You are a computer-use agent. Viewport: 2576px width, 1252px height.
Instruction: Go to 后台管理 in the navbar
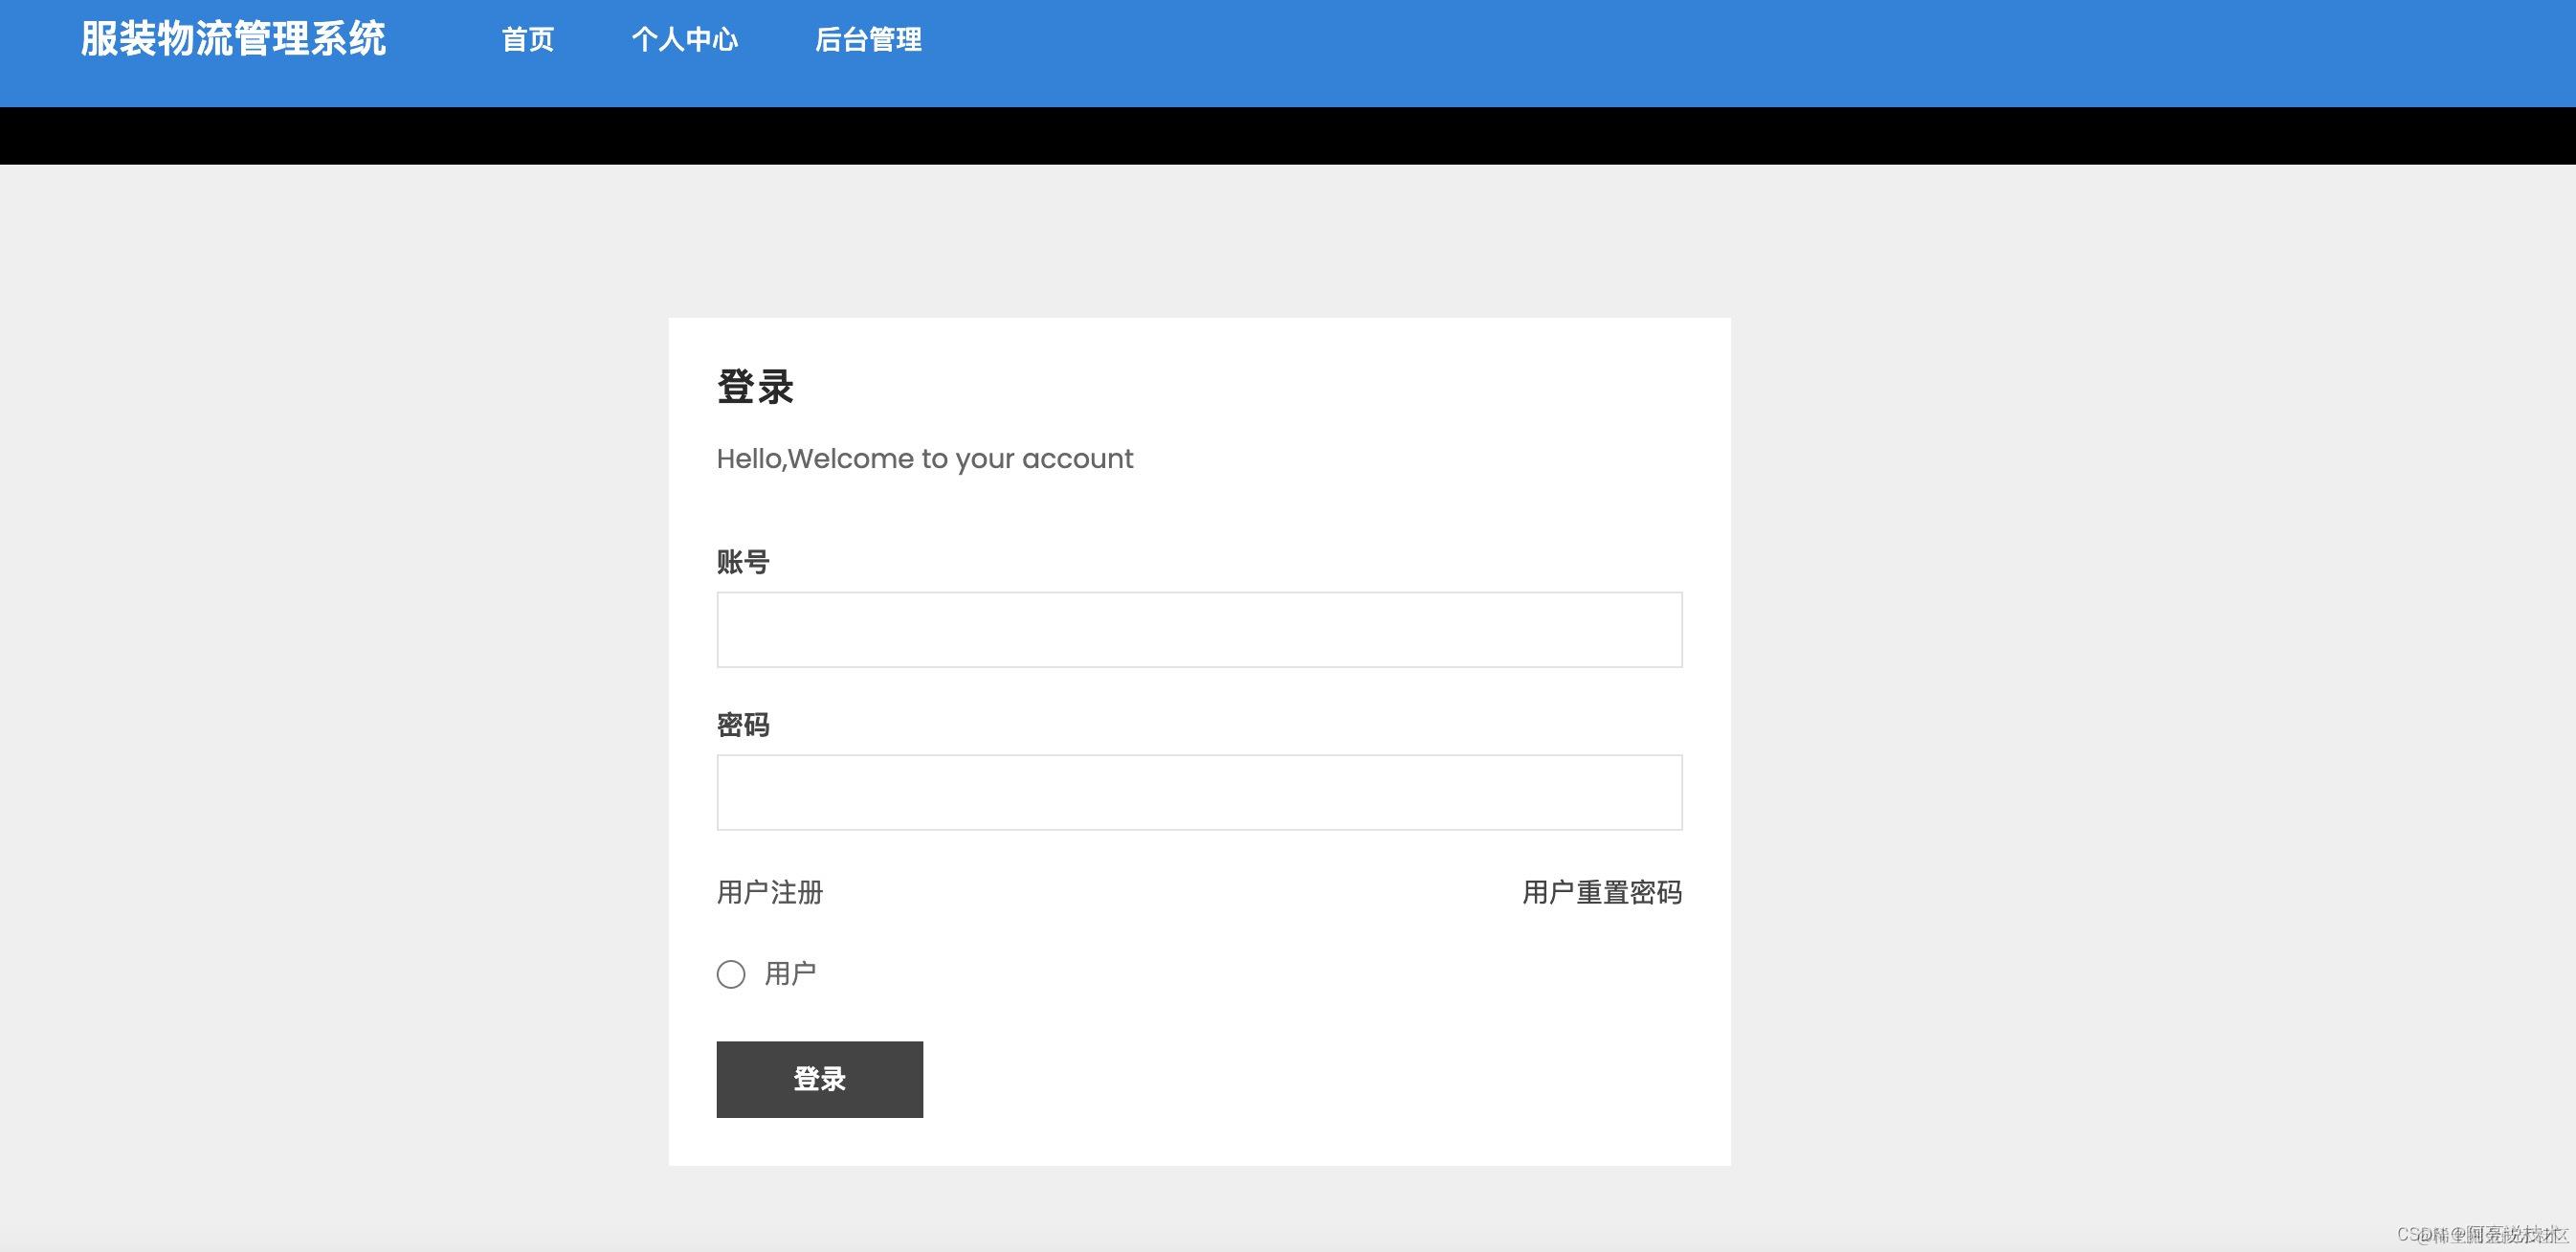(x=868, y=40)
